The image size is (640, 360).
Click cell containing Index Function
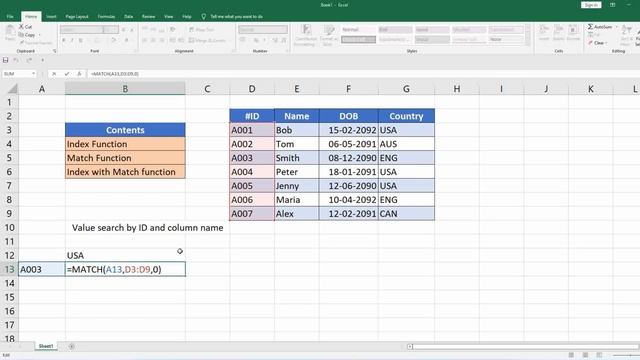tap(125, 144)
